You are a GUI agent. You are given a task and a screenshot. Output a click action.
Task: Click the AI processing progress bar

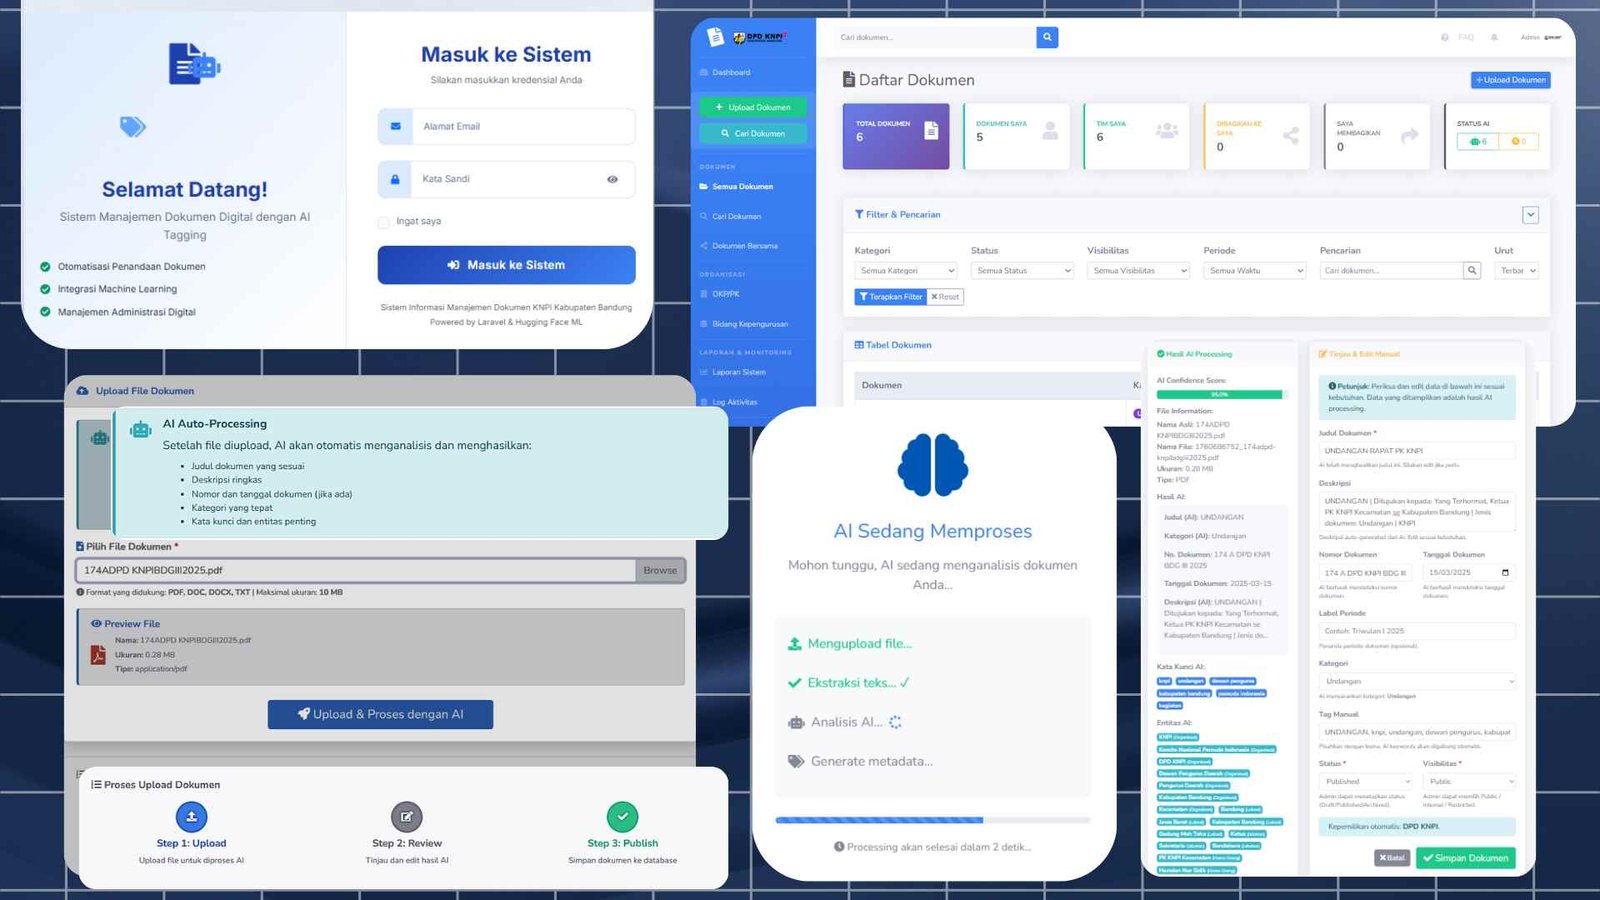932,820
